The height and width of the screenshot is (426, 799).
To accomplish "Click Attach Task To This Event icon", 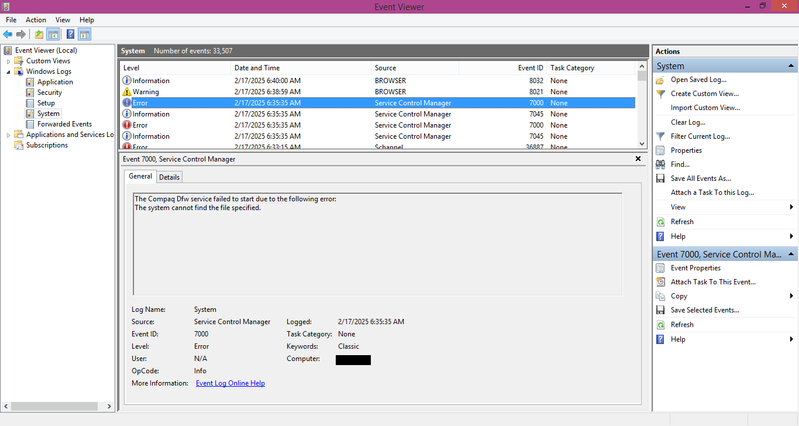I will (660, 282).
